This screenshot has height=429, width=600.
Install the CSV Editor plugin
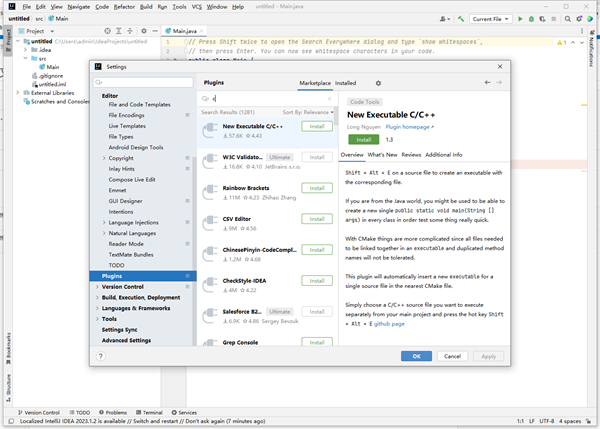(315, 222)
